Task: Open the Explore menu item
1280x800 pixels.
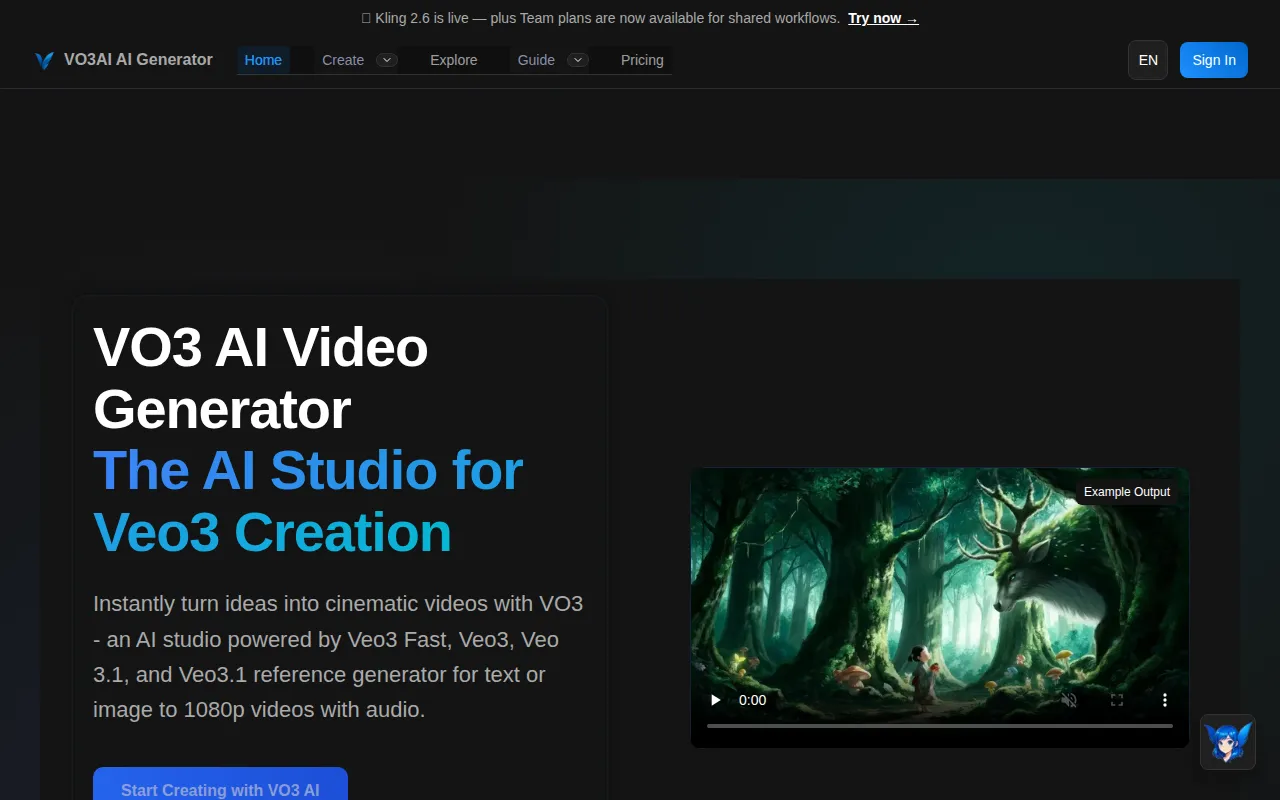Action: (x=454, y=60)
